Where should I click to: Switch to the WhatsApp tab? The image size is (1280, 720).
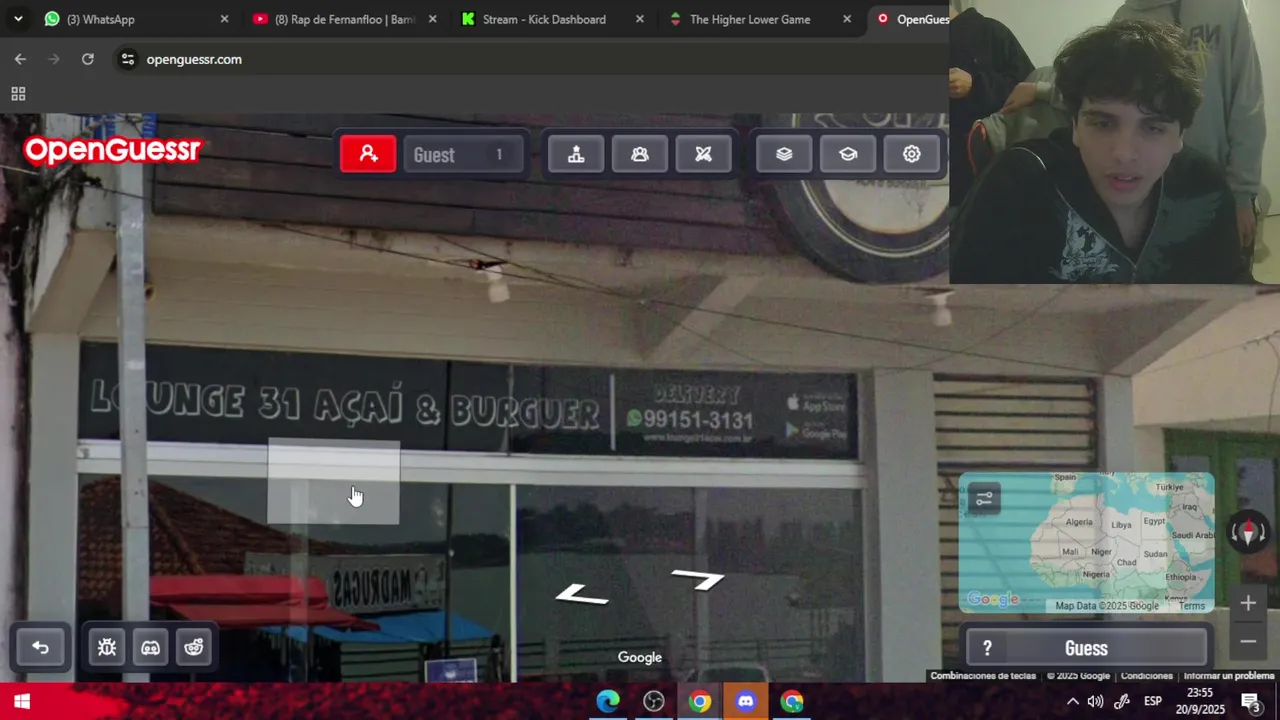tap(137, 19)
